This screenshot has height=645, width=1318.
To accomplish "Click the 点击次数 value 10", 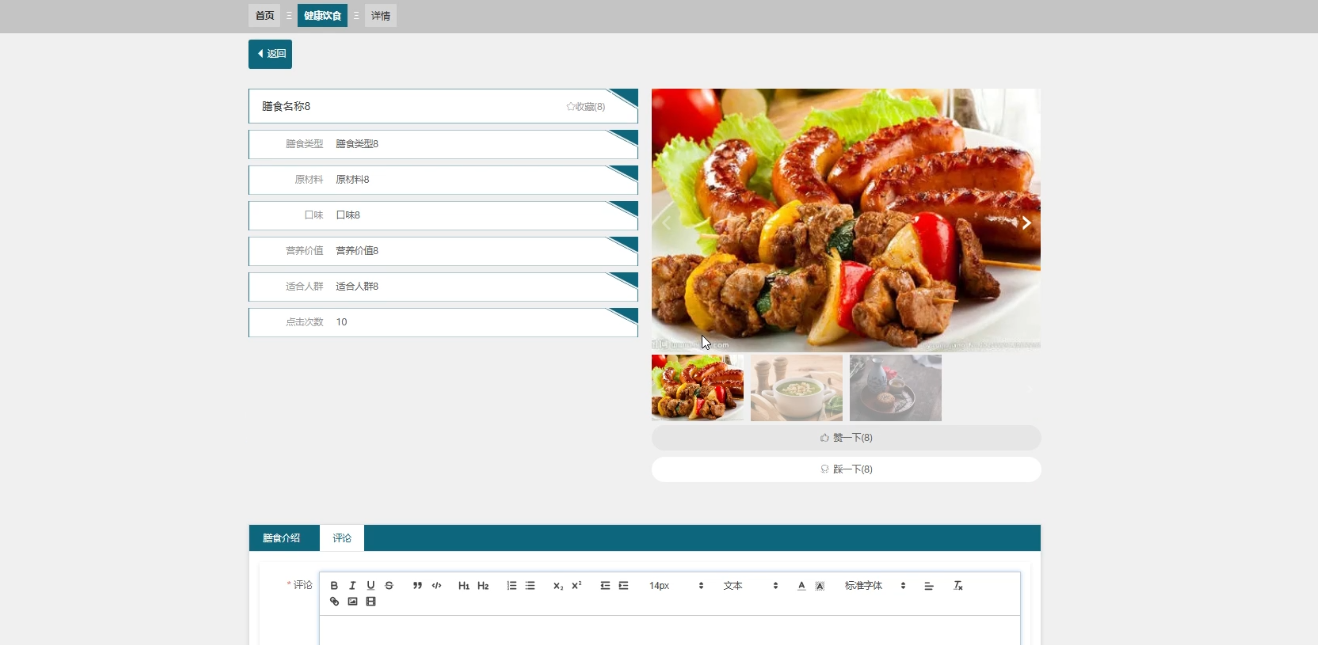I will click(x=342, y=323).
